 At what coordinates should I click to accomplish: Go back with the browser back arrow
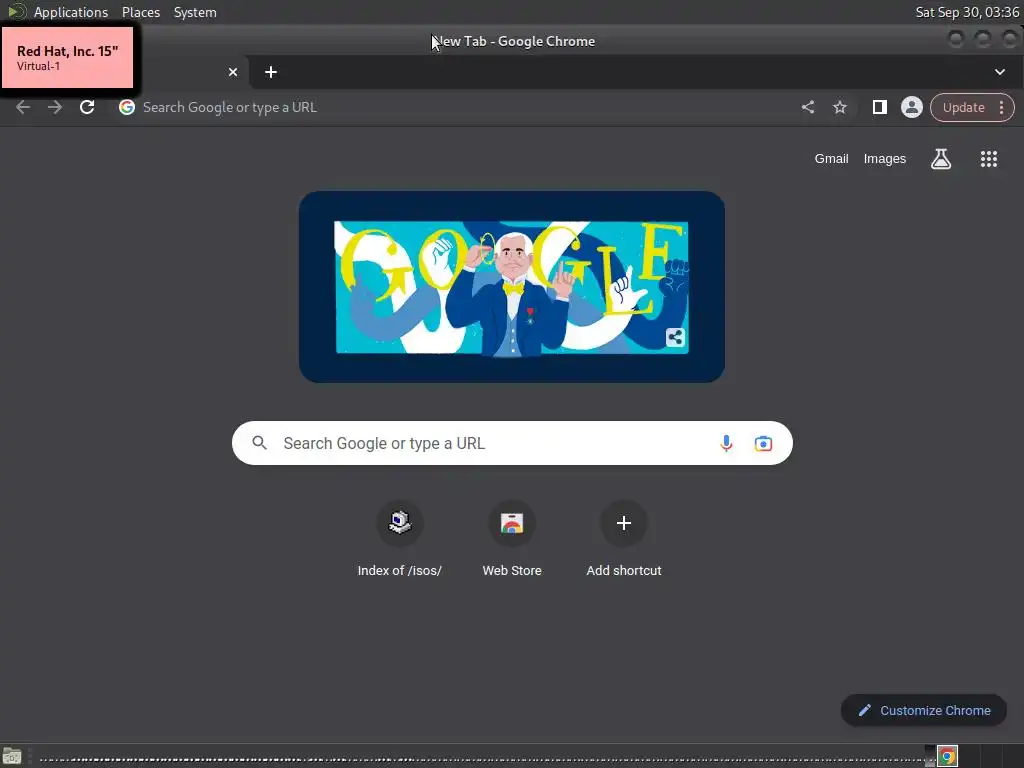pyautogui.click(x=23, y=107)
